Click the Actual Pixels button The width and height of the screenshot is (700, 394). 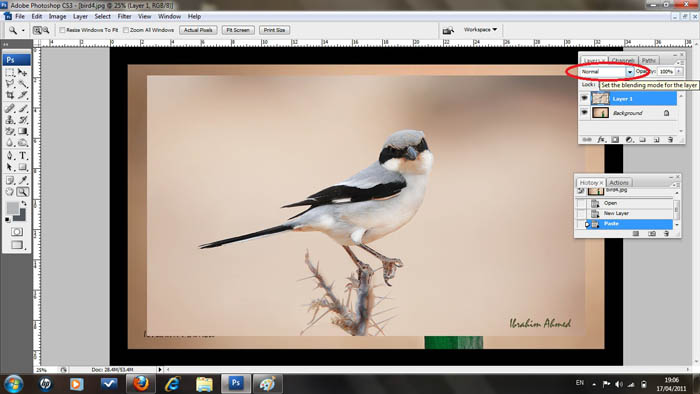(198, 30)
